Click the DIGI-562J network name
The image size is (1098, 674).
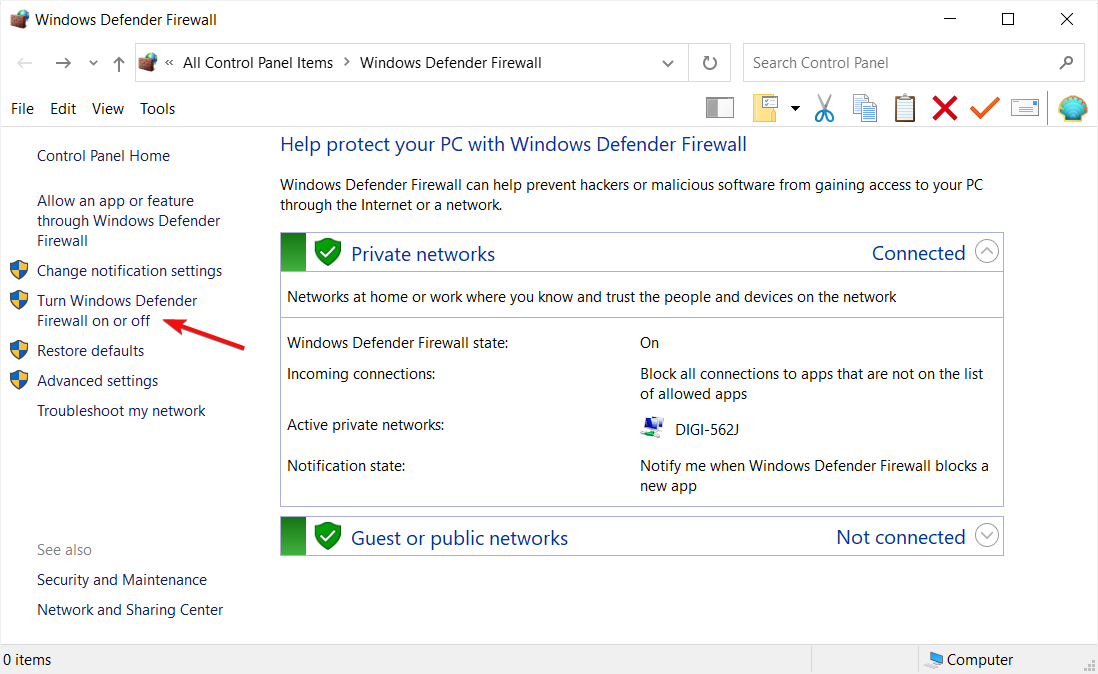[707, 430]
